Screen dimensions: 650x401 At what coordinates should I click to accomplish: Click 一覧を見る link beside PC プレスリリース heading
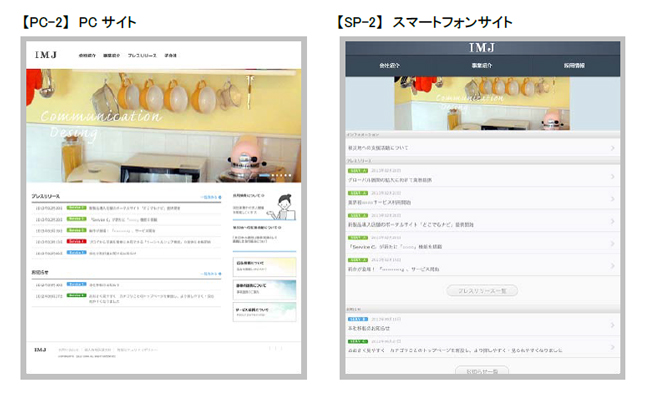click(x=210, y=198)
